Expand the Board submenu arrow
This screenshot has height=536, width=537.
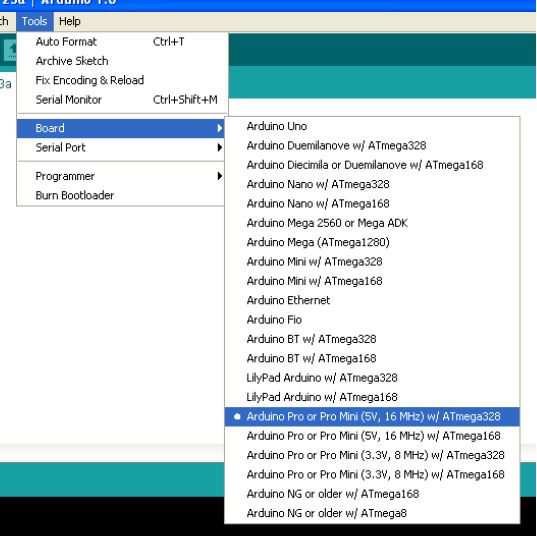click(220, 128)
